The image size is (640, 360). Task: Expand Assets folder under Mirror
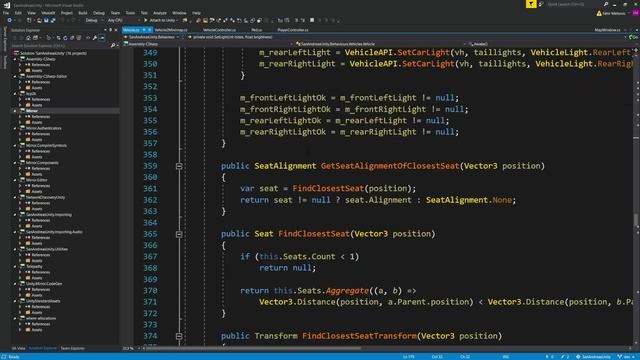tap(20, 122)
